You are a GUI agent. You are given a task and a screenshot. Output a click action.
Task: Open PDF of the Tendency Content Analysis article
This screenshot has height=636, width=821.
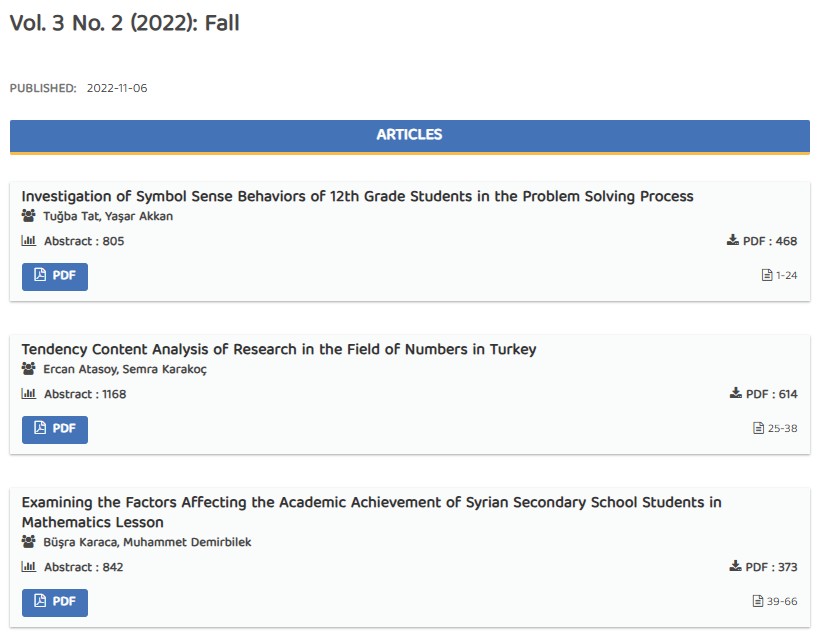click(x=55, y=429)
